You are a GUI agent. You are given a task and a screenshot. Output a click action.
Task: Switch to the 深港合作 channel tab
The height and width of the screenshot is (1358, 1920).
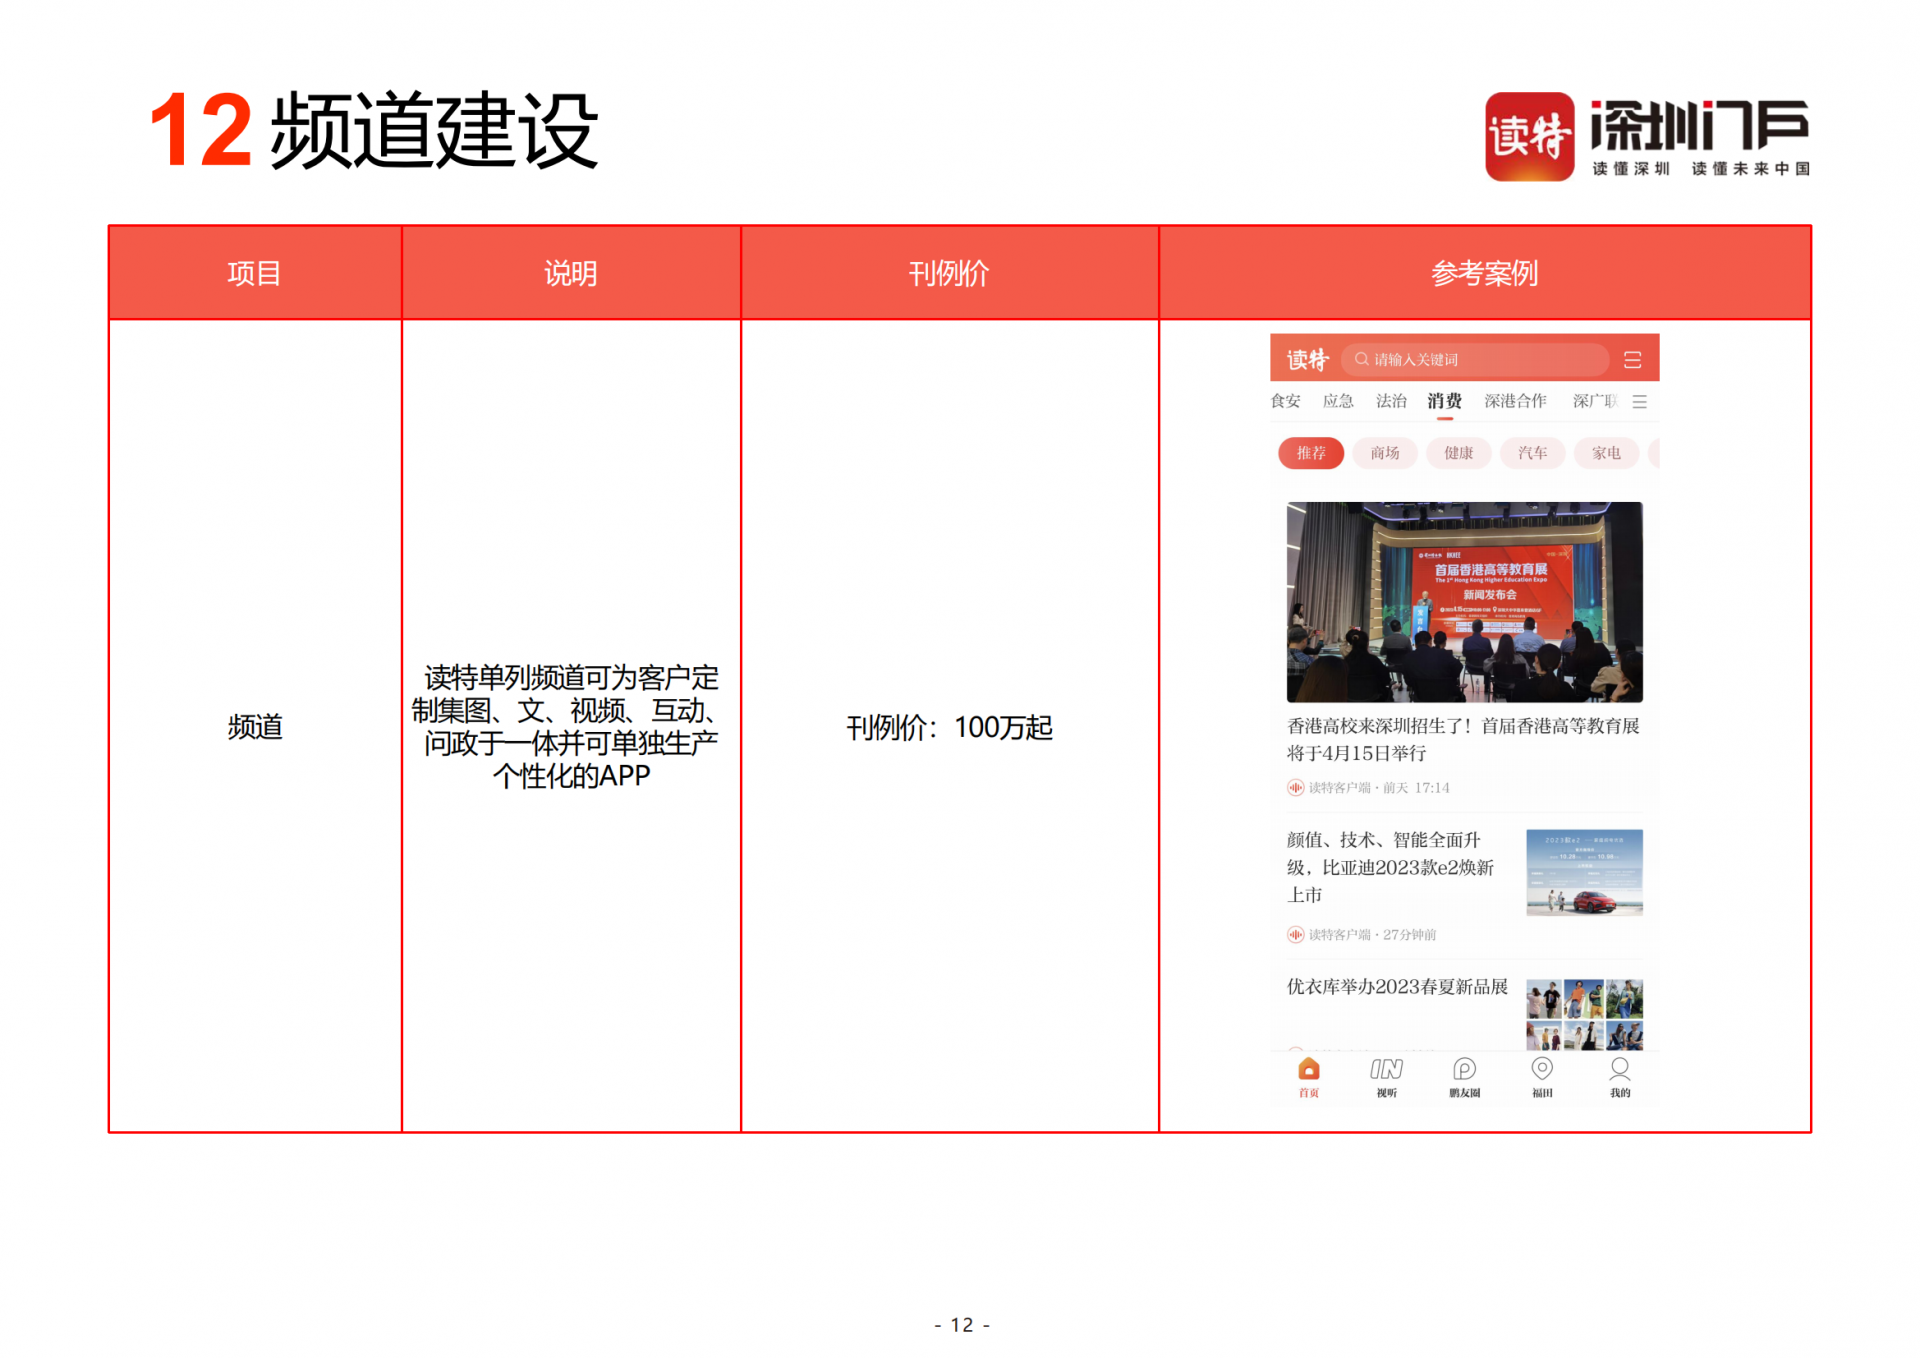(1515, 401)
